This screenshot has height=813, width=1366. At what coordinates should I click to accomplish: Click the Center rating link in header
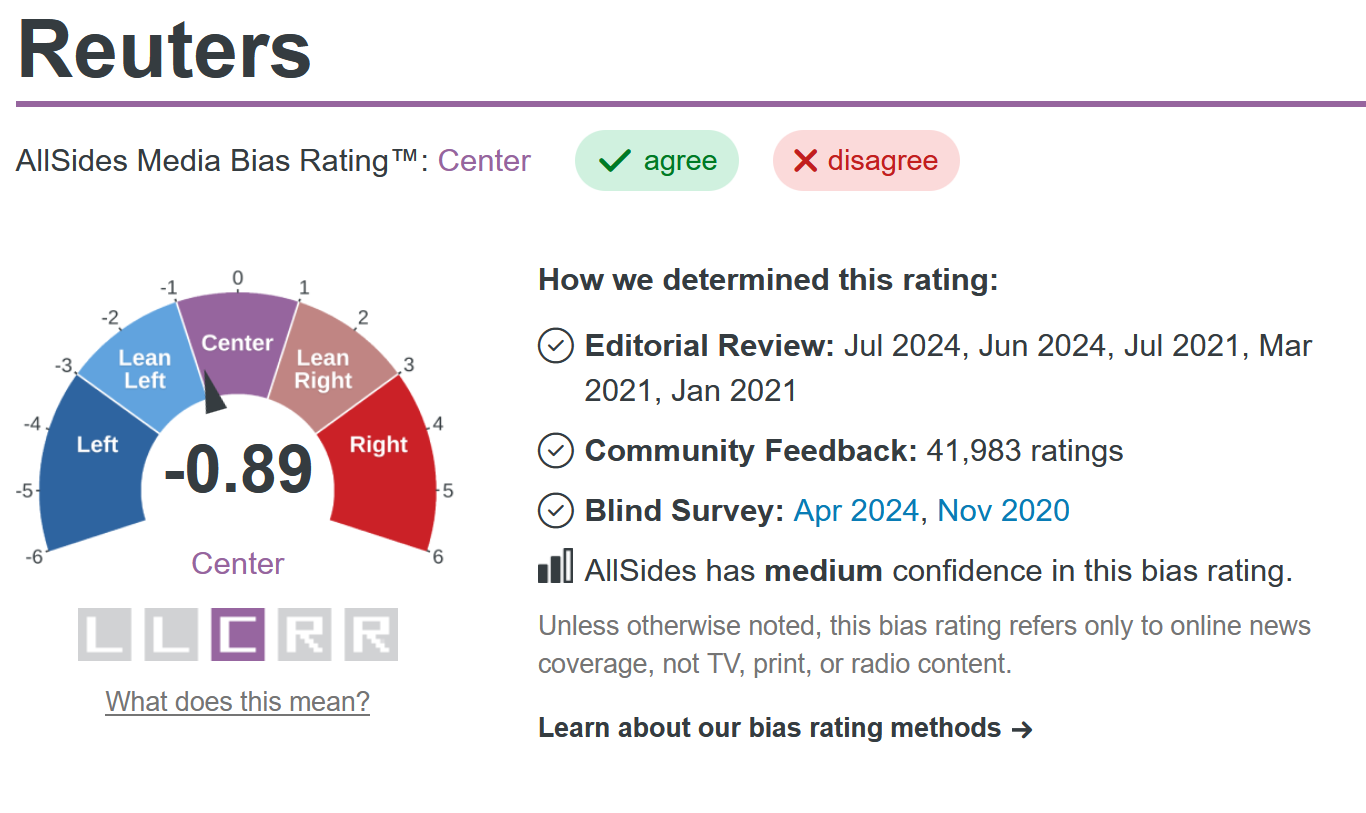[484, 161]
